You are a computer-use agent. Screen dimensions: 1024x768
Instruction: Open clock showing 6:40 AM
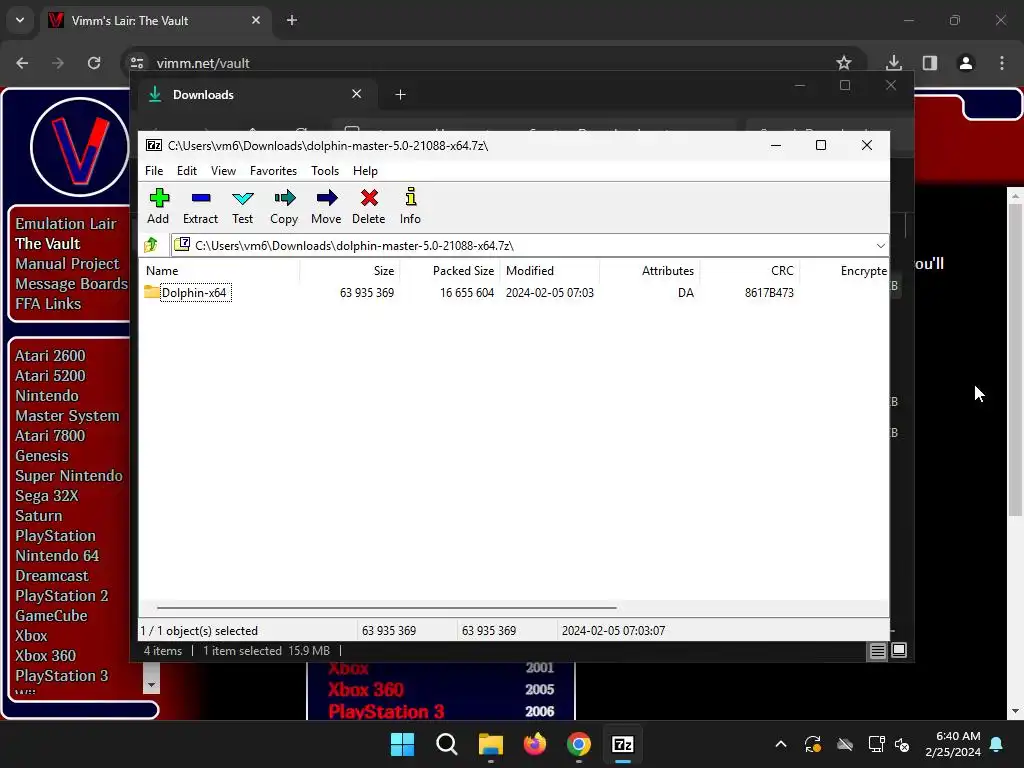click(x=953, y=744)
